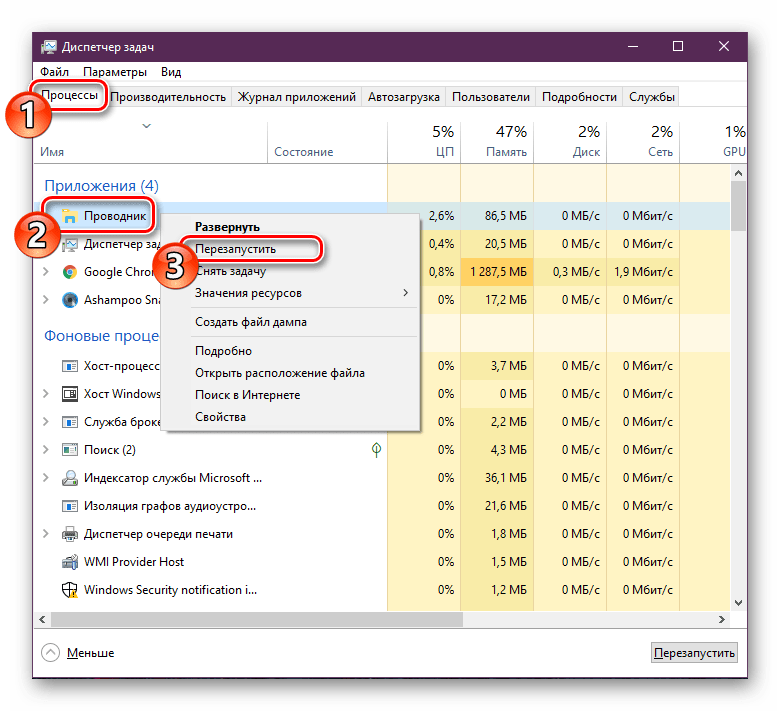Switch to the Подробности tab

[580, 97]
